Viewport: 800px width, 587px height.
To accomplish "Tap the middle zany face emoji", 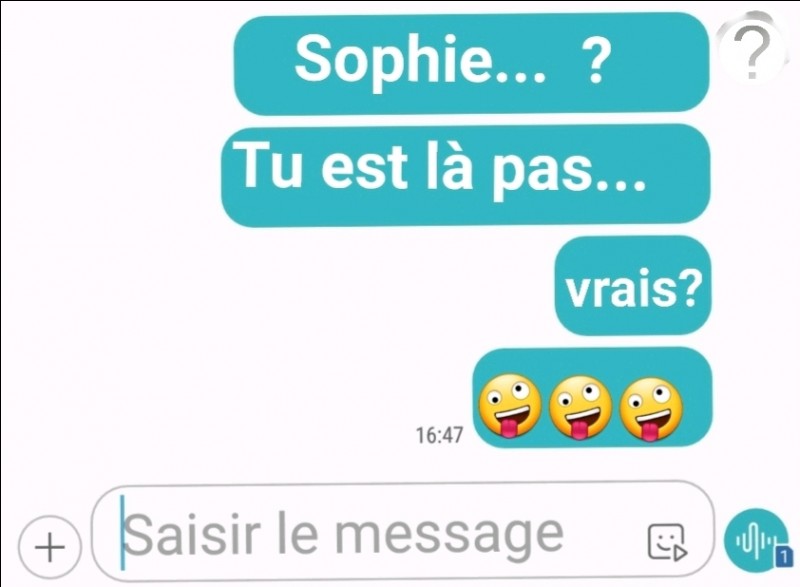I will coord(580,408).
